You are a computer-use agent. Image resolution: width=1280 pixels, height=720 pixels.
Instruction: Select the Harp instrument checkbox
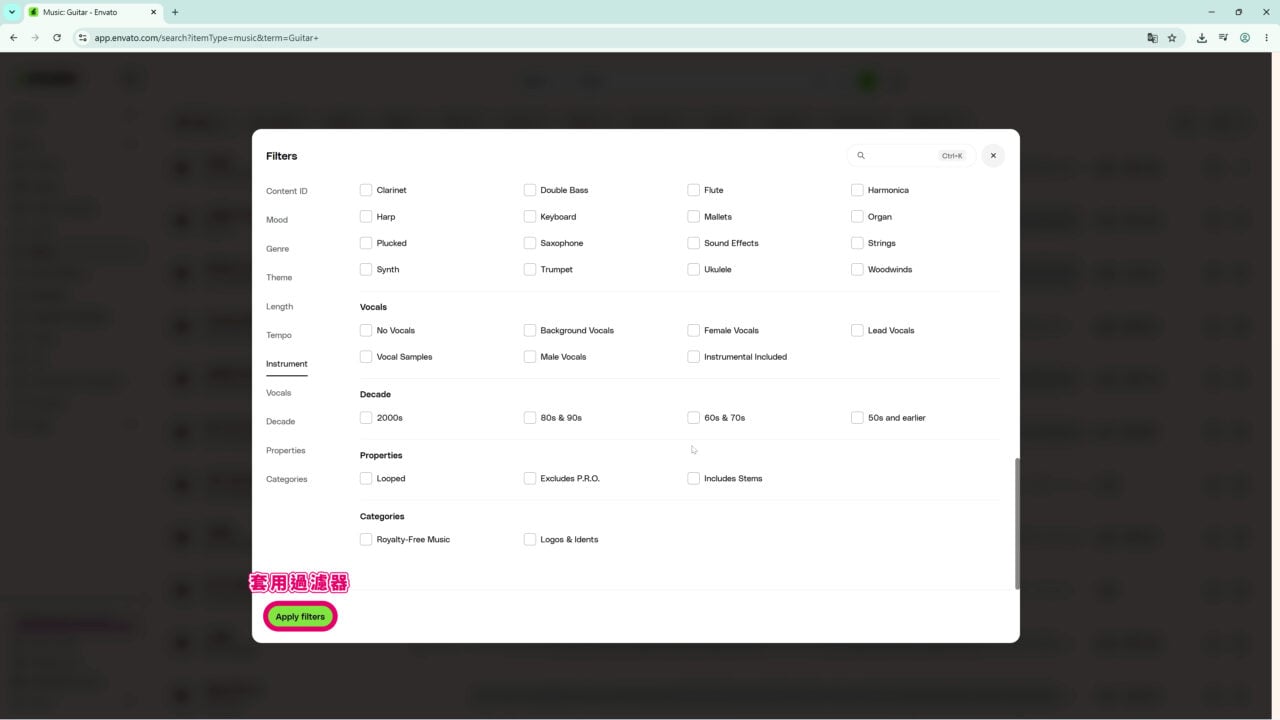pos(366,216)
